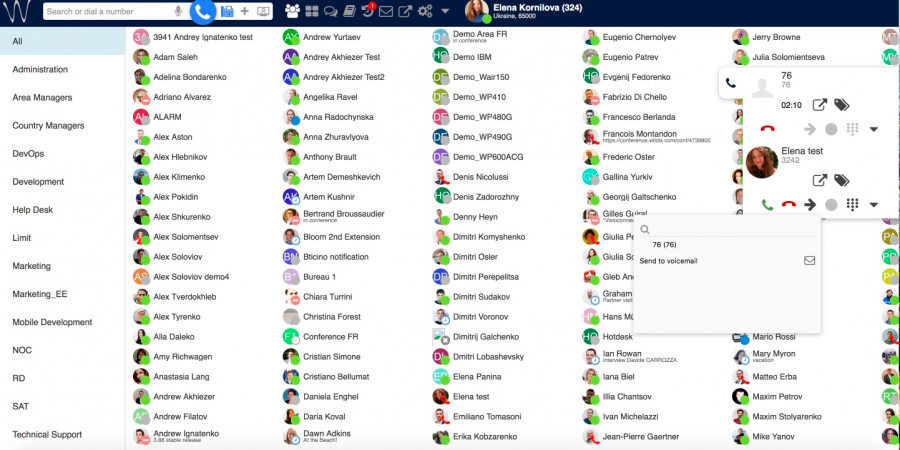900x450 pixels.
Task: Select the Country Managers group
Action: coord(48,126)
